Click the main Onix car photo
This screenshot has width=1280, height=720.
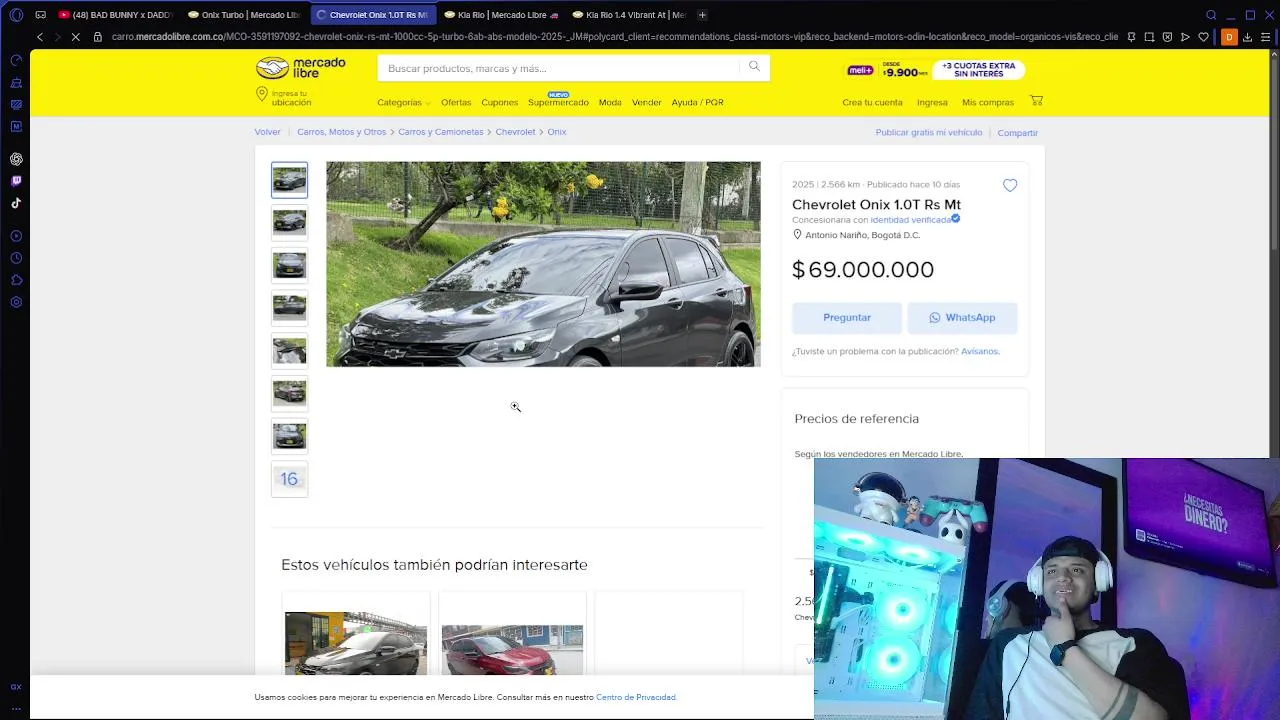tap(543, 264)
